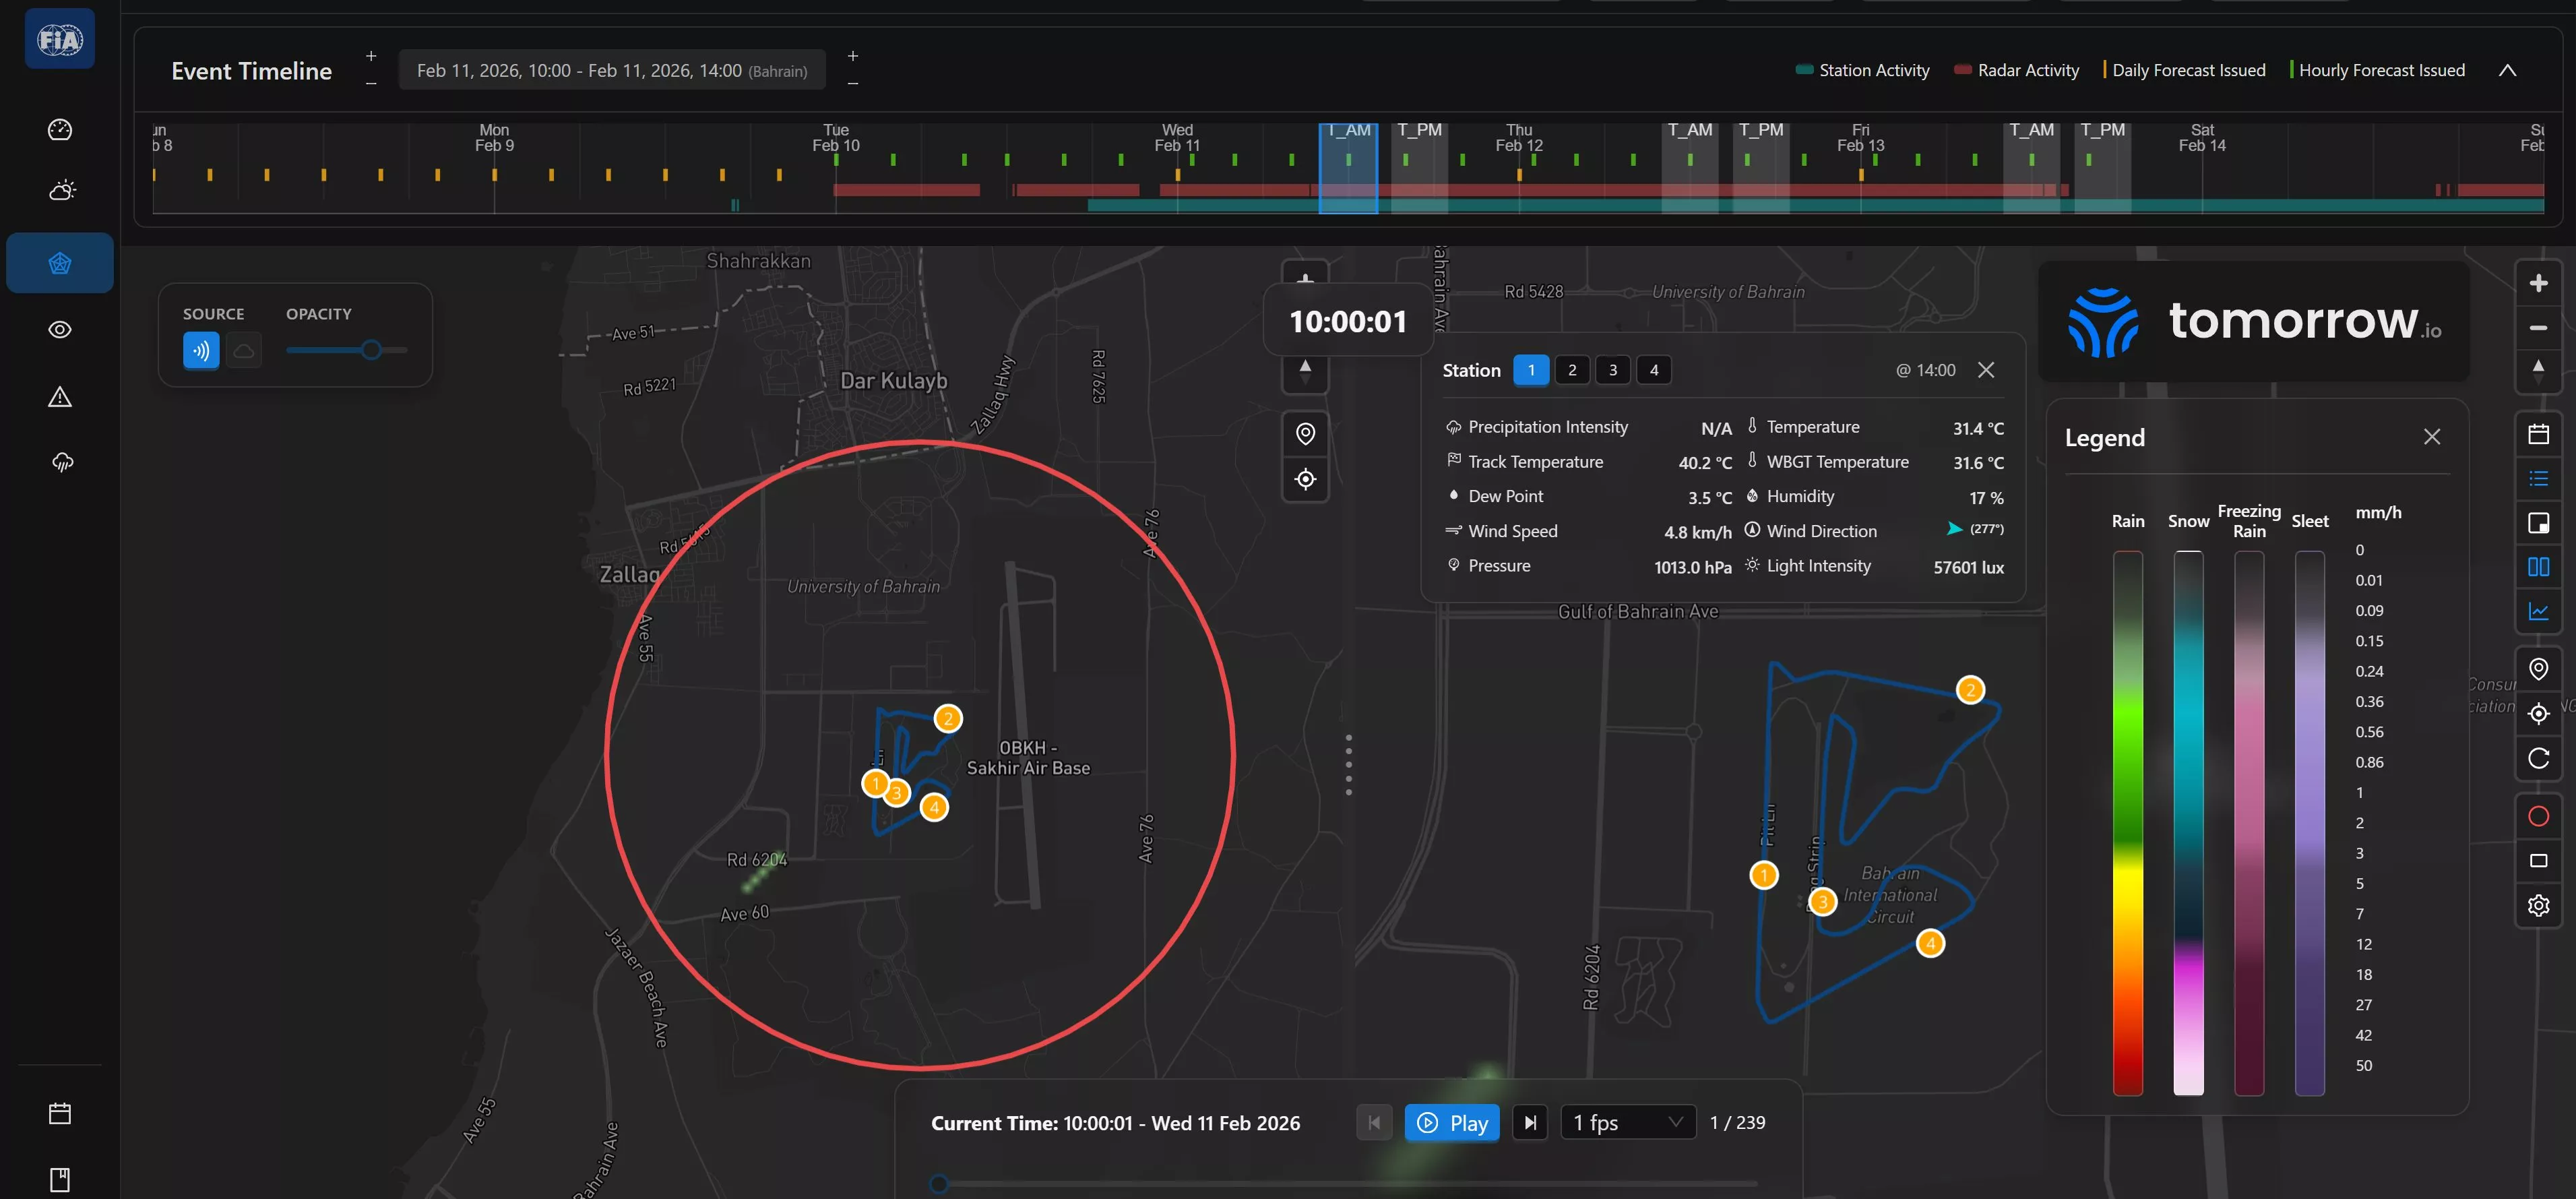
Task: Select the red circle draw tool
Action: point(2538,816)
